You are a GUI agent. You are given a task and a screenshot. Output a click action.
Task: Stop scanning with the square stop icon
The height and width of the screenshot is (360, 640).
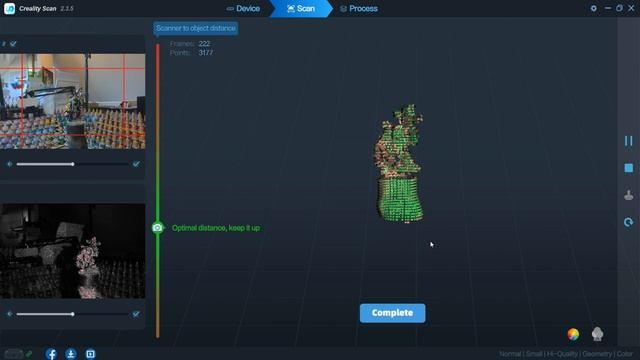point(629,168)
